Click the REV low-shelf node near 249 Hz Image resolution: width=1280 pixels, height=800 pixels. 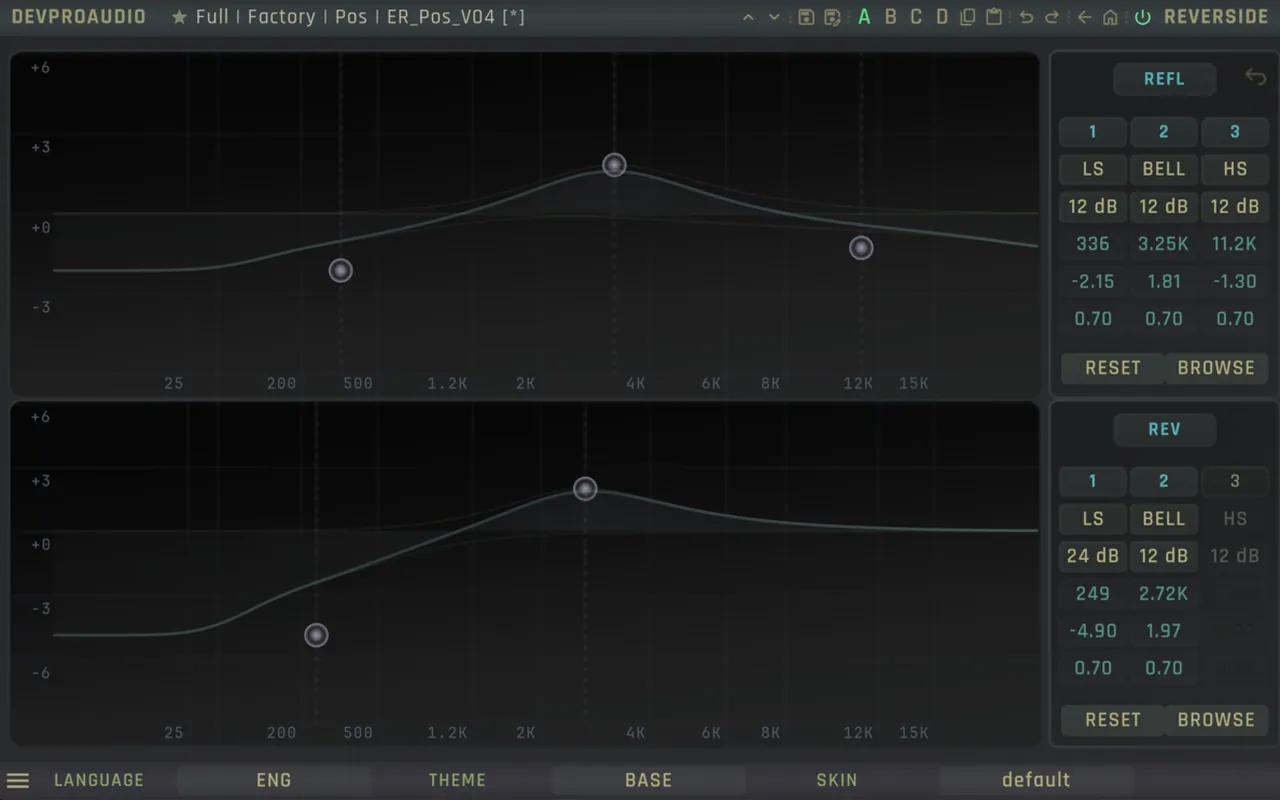[x=316, y=635]
